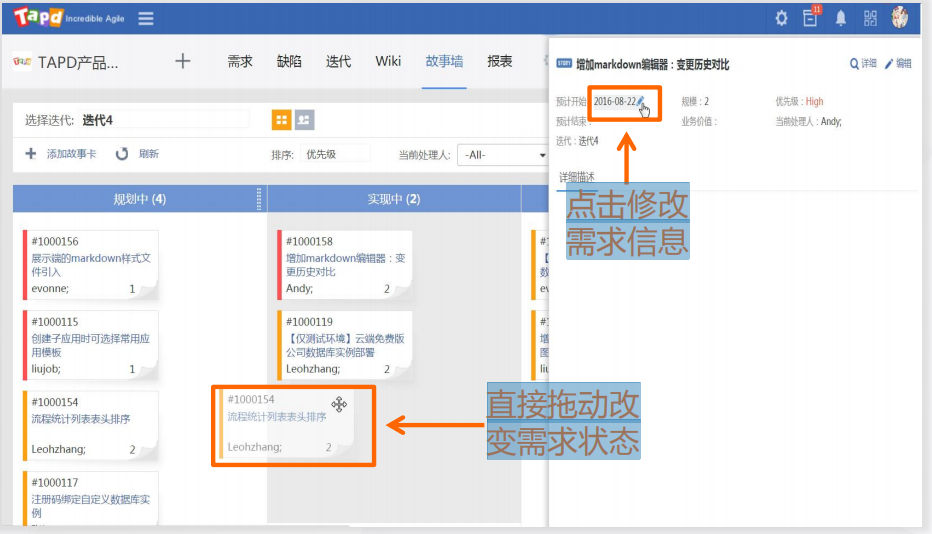Click the 添加故事卡 plus icon
Viewport: 932px width, 534px height.
pos(31,154)
